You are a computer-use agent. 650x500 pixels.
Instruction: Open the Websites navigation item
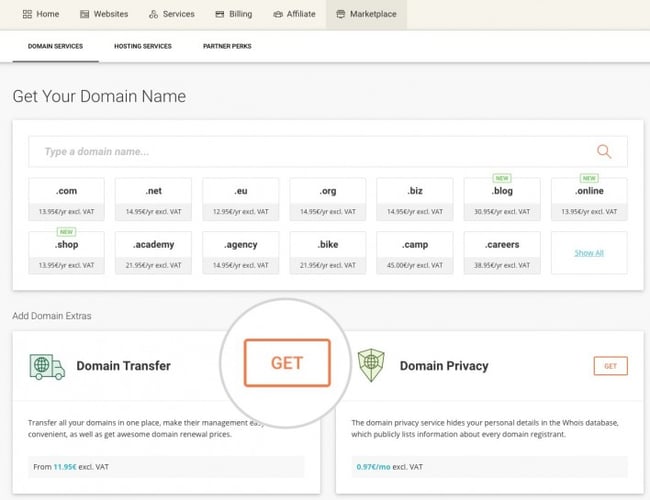click(104, 14)
